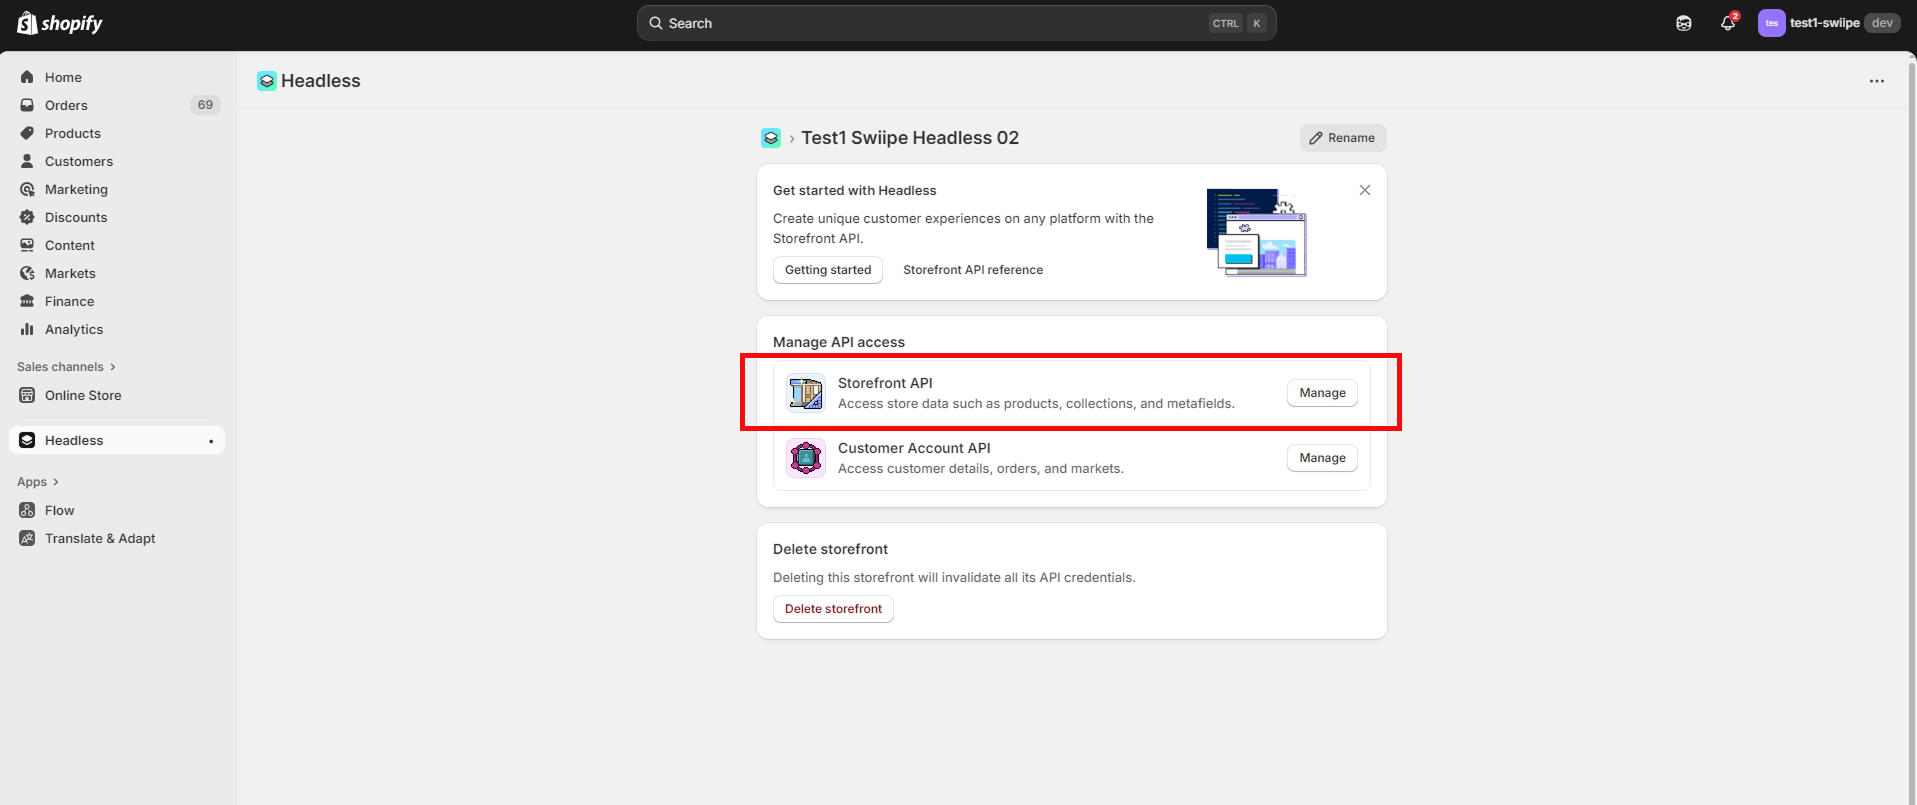Expand the Apps section chevron

tap(55, 482)
